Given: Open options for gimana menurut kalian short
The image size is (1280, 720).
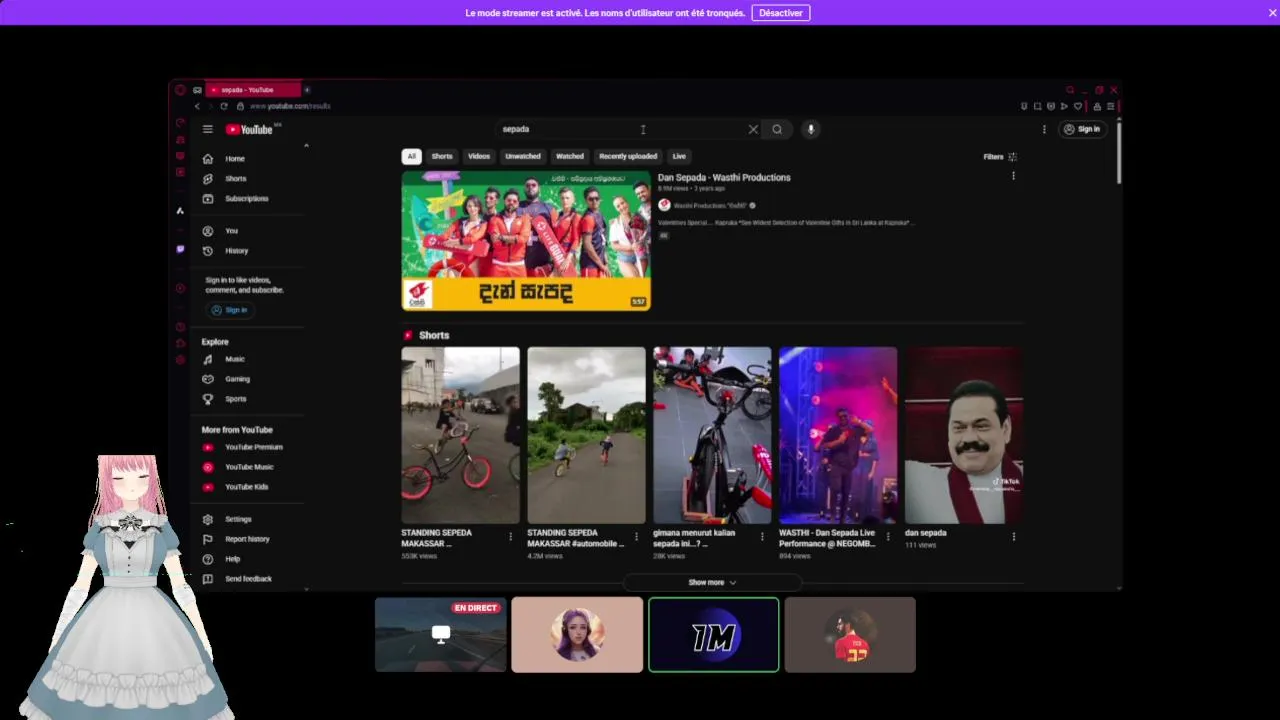Looking at the screenshot, I should [x=762, y=537].
